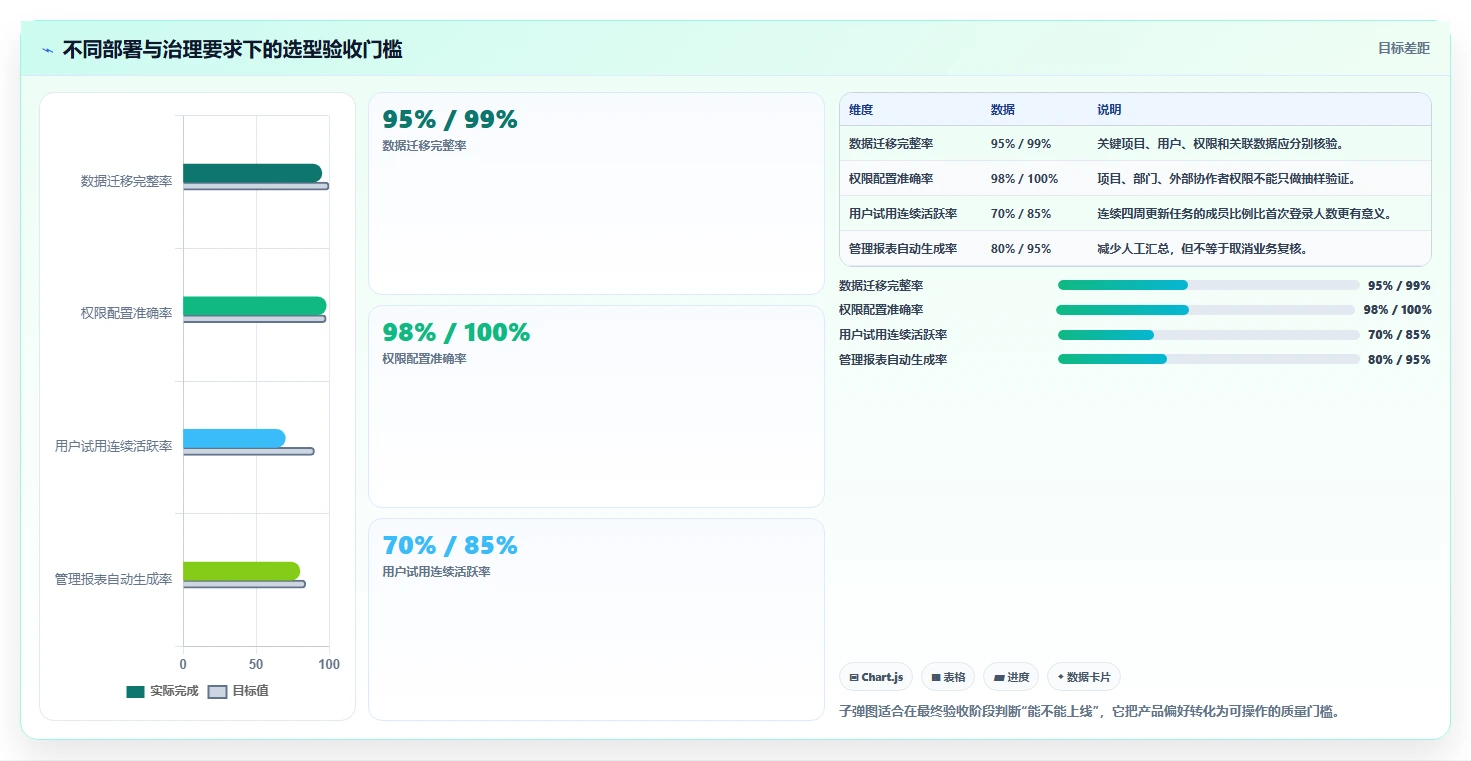Click the 目标差距 label in the header
Image resolution: width=1471 pixels, height=761 pixels.
coord(1404,48)
